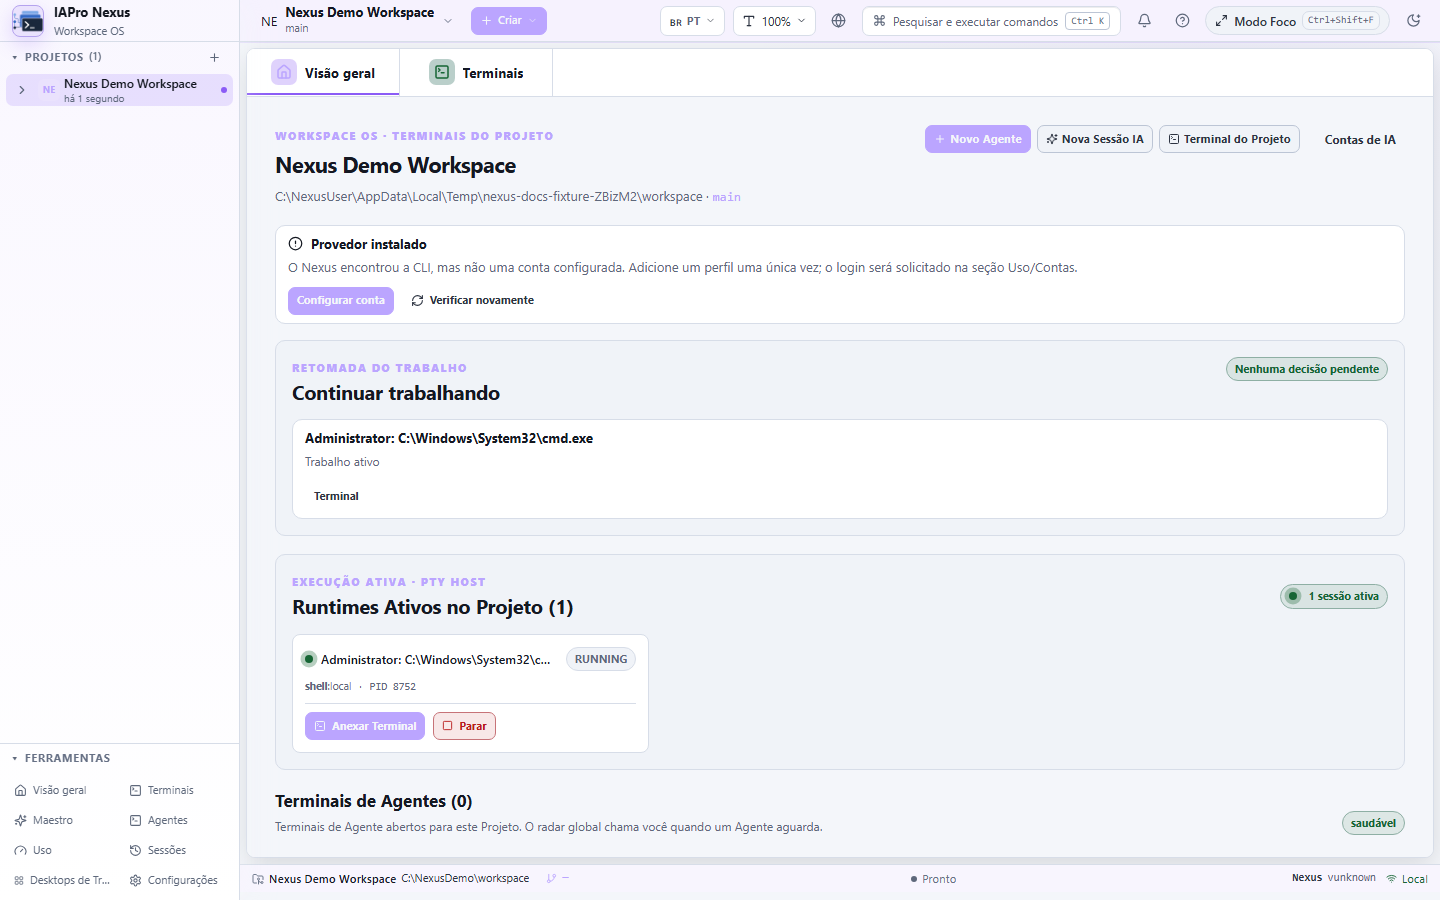Click Novo Agente button
1440x900 pixels.
point(978,139)
